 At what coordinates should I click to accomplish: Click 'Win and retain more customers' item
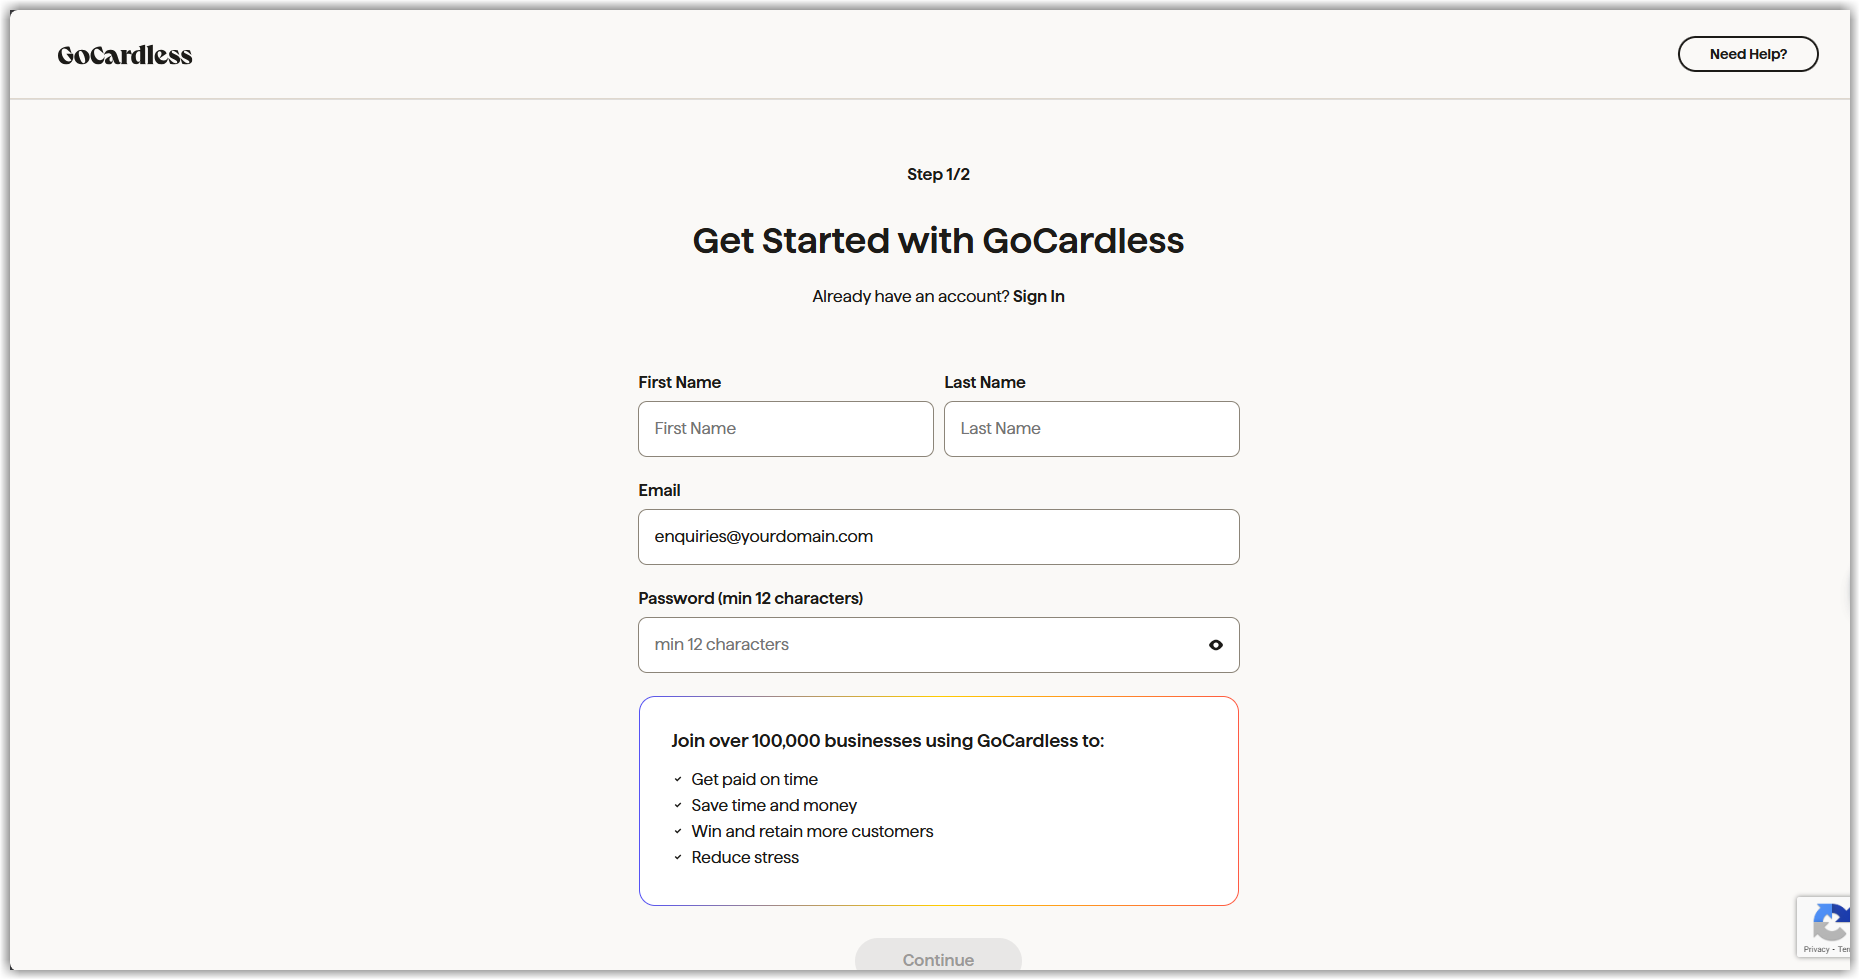[812, 831]
